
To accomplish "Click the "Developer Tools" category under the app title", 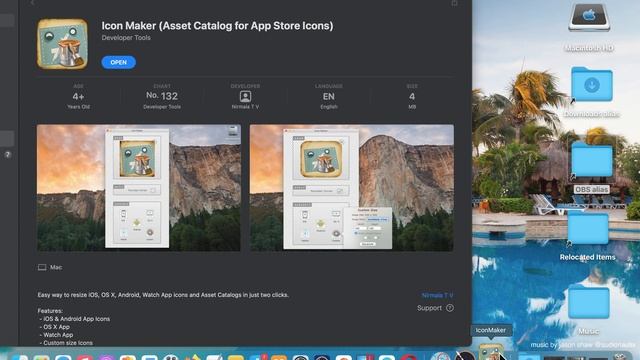I will pos(126,38).
